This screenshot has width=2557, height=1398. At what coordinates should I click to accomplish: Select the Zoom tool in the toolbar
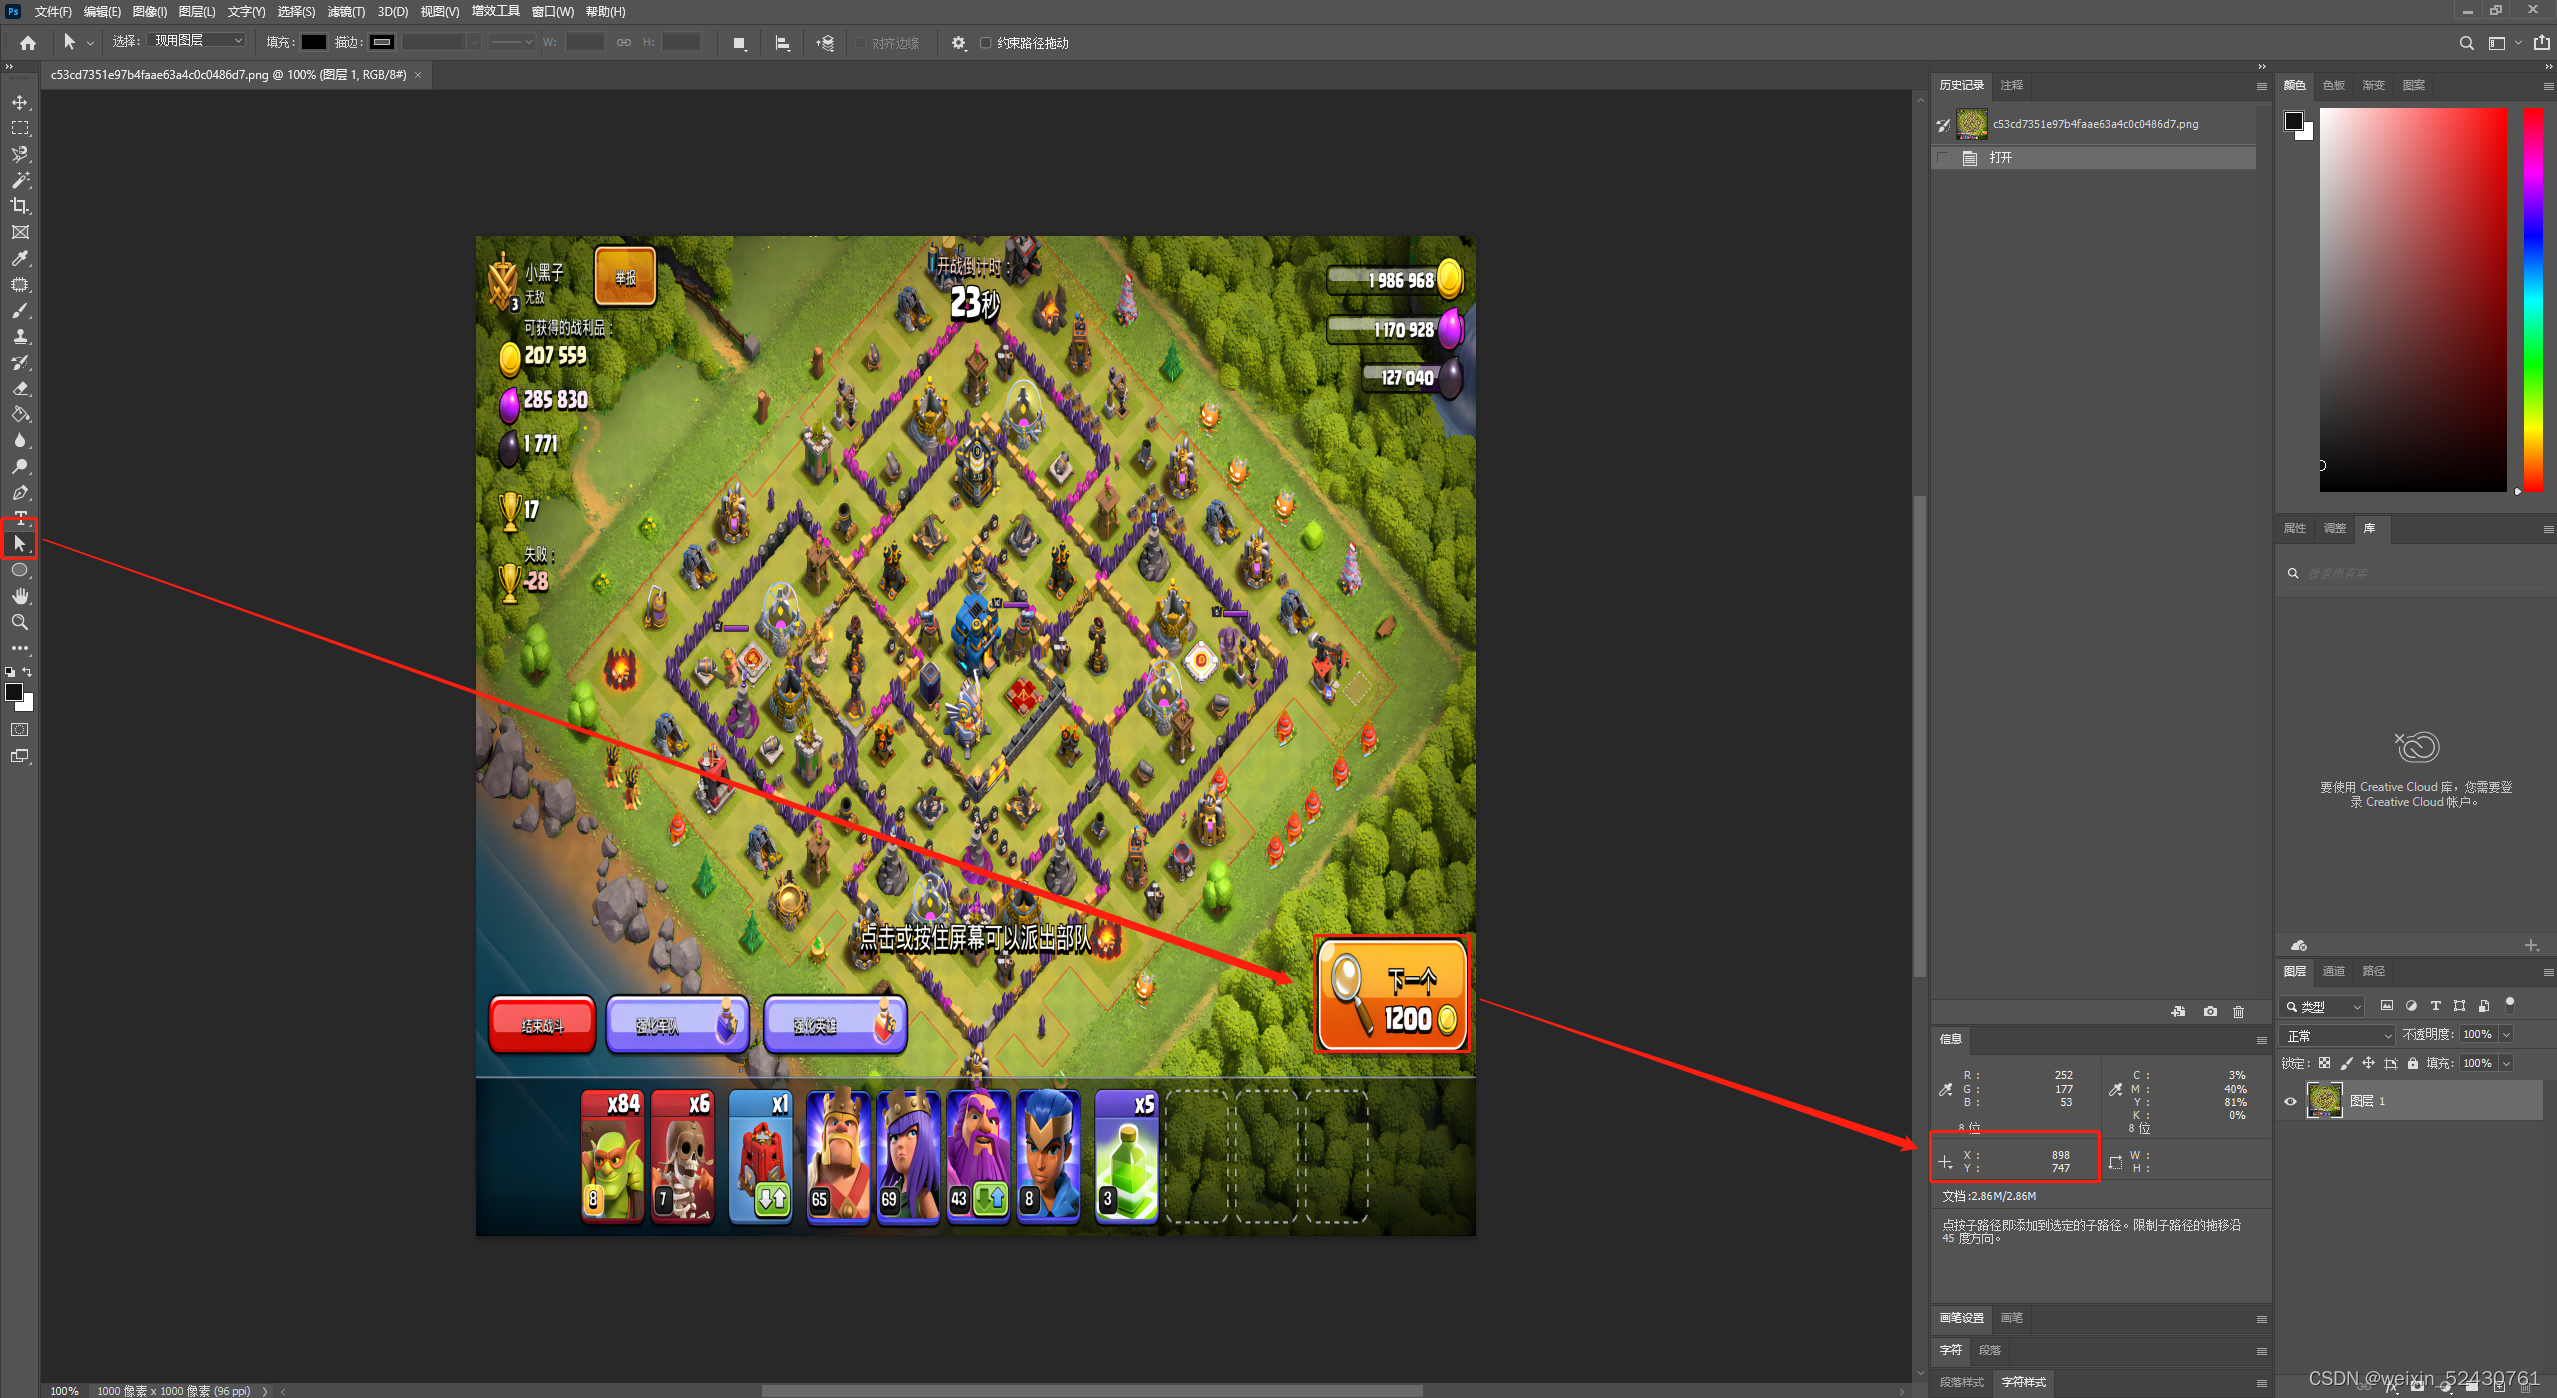point(20,622)
